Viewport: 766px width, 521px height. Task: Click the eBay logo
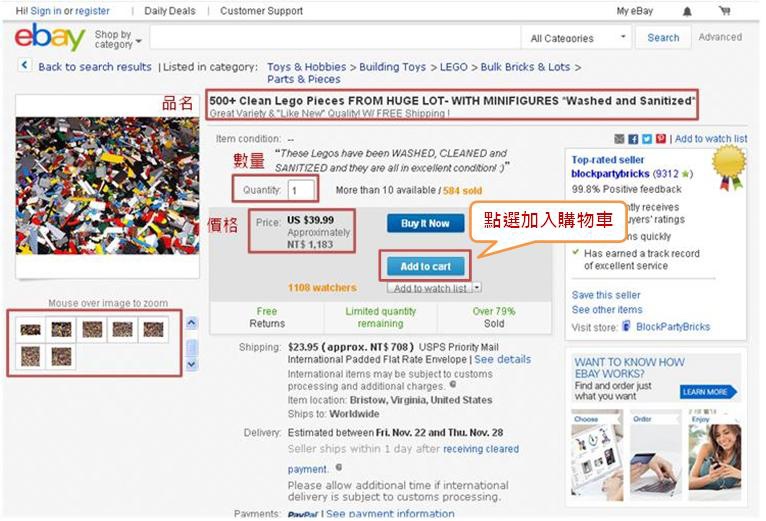(x=49, y=37)
